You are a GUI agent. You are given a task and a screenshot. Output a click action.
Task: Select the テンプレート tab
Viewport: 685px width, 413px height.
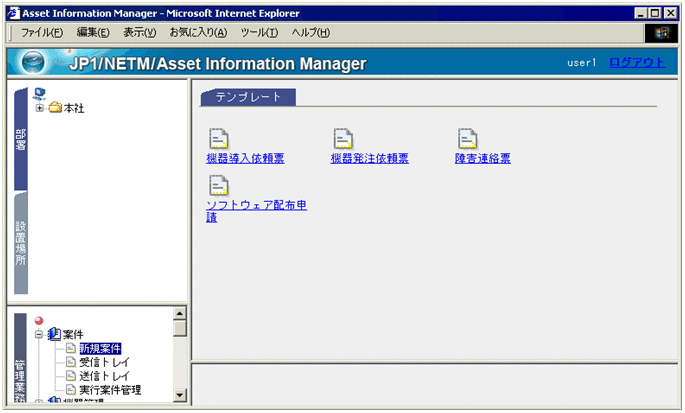coord(248,97)
